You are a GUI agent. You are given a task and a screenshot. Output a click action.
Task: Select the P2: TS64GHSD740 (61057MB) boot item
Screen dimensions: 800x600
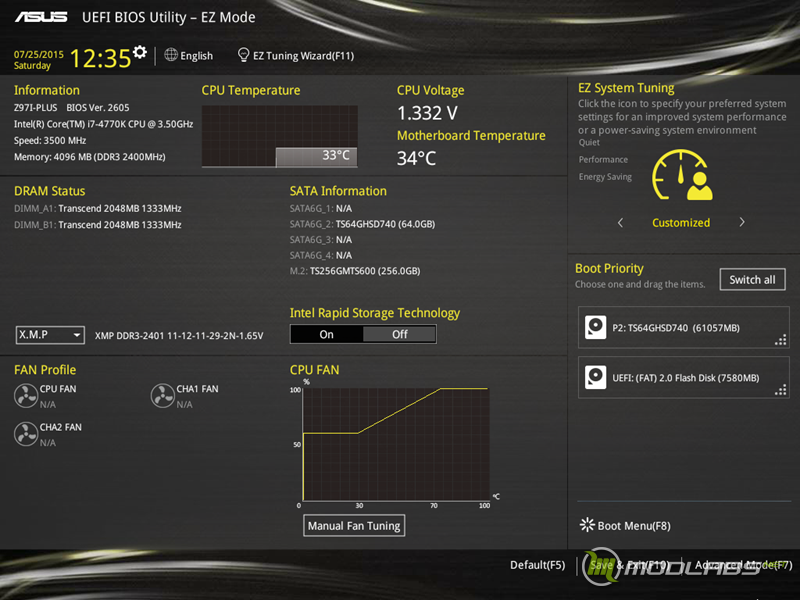(683, 328)
